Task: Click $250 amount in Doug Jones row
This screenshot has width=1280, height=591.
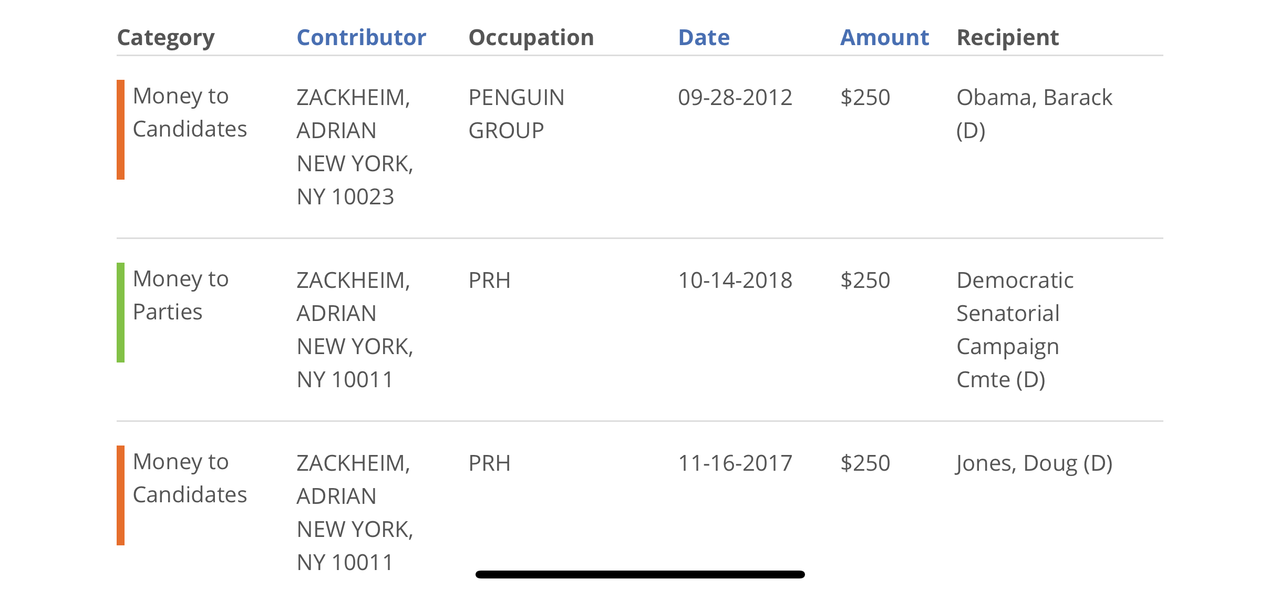Action: (865, 463)
